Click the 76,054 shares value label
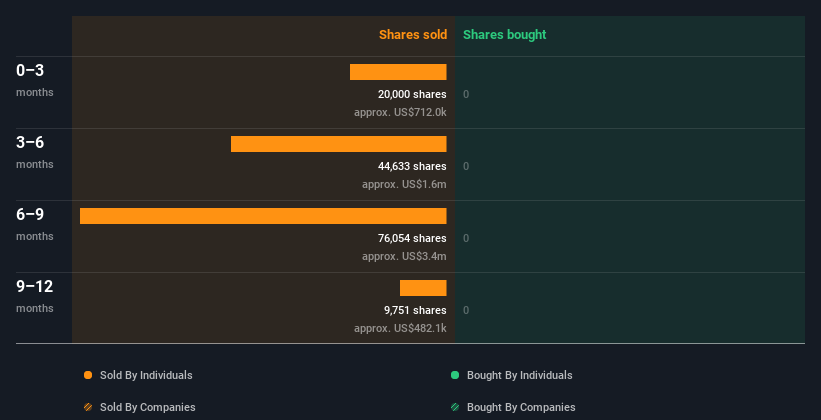The image size is (821, 420). tap(405, 238)
